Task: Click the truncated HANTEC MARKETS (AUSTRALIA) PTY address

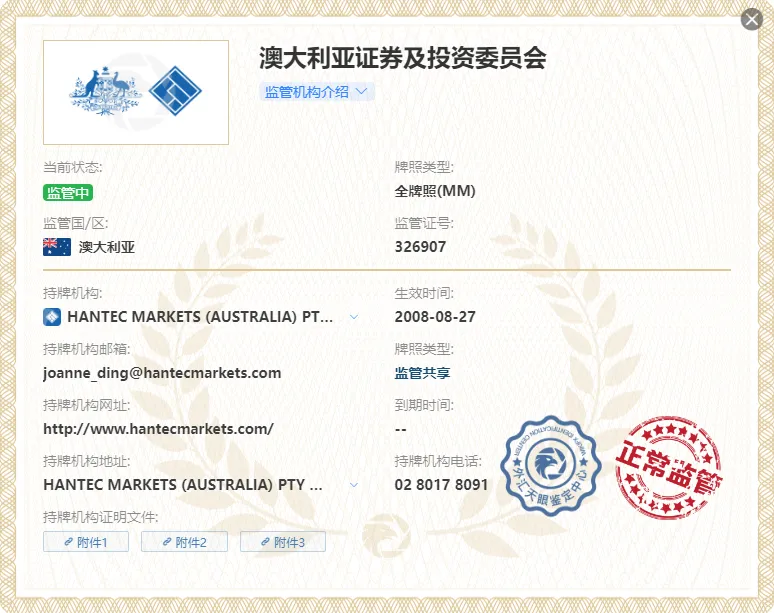Action: 183,485
